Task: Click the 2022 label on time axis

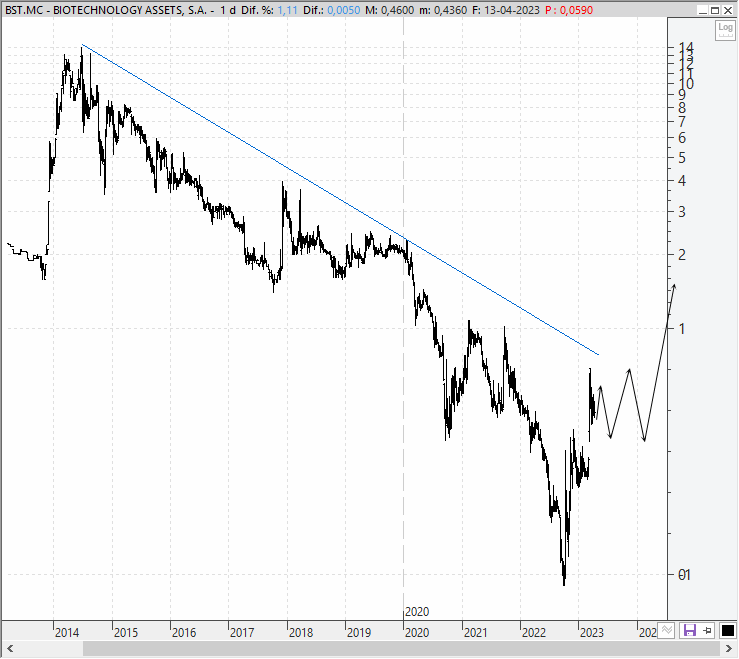Action: [534, 633]
